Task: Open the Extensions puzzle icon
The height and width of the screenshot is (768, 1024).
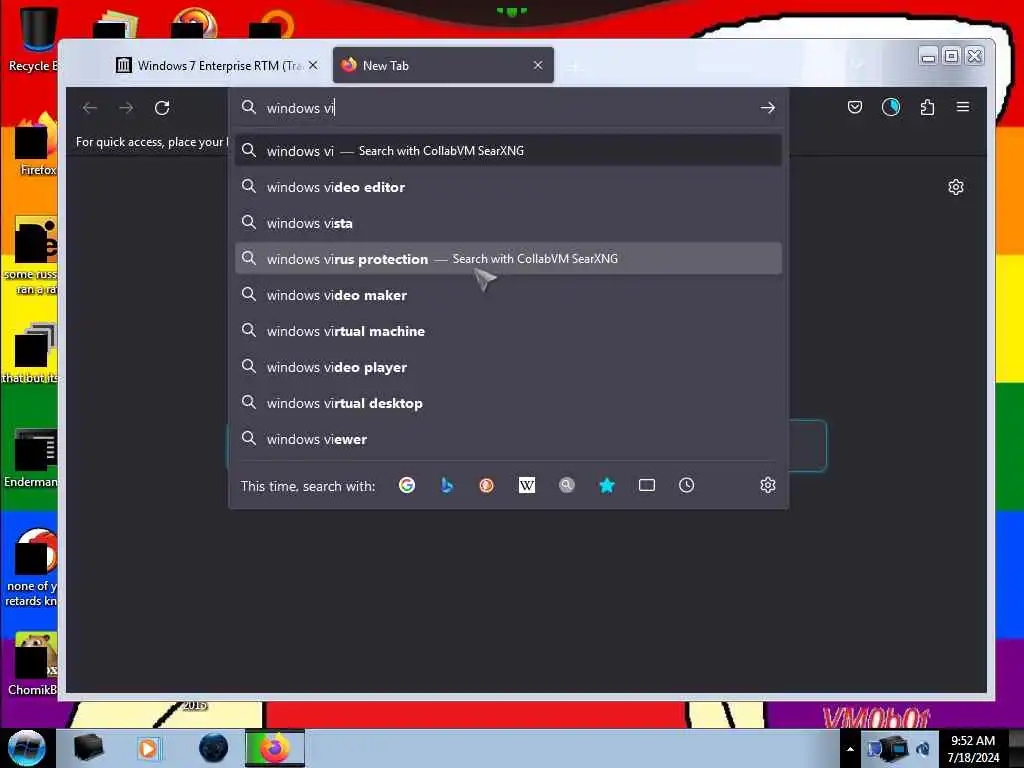Action: pos(927,107)
